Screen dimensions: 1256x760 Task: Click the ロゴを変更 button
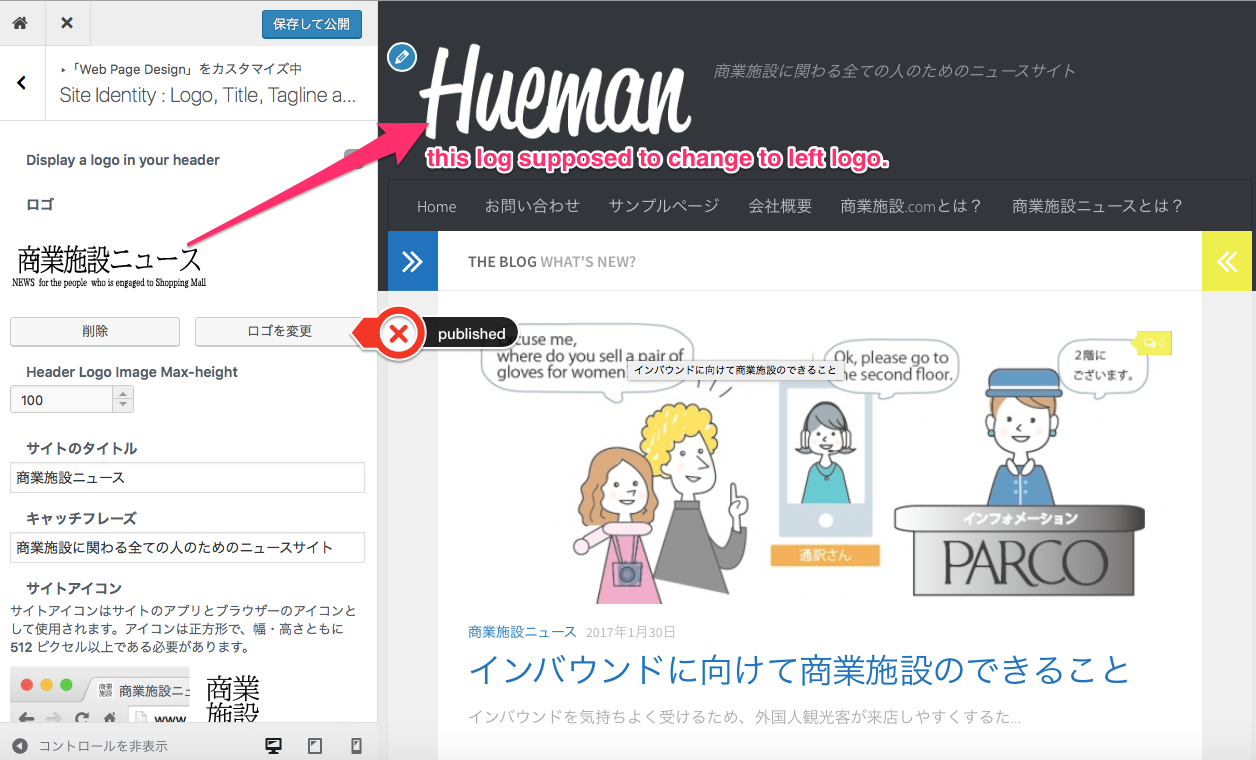(279, 331)
